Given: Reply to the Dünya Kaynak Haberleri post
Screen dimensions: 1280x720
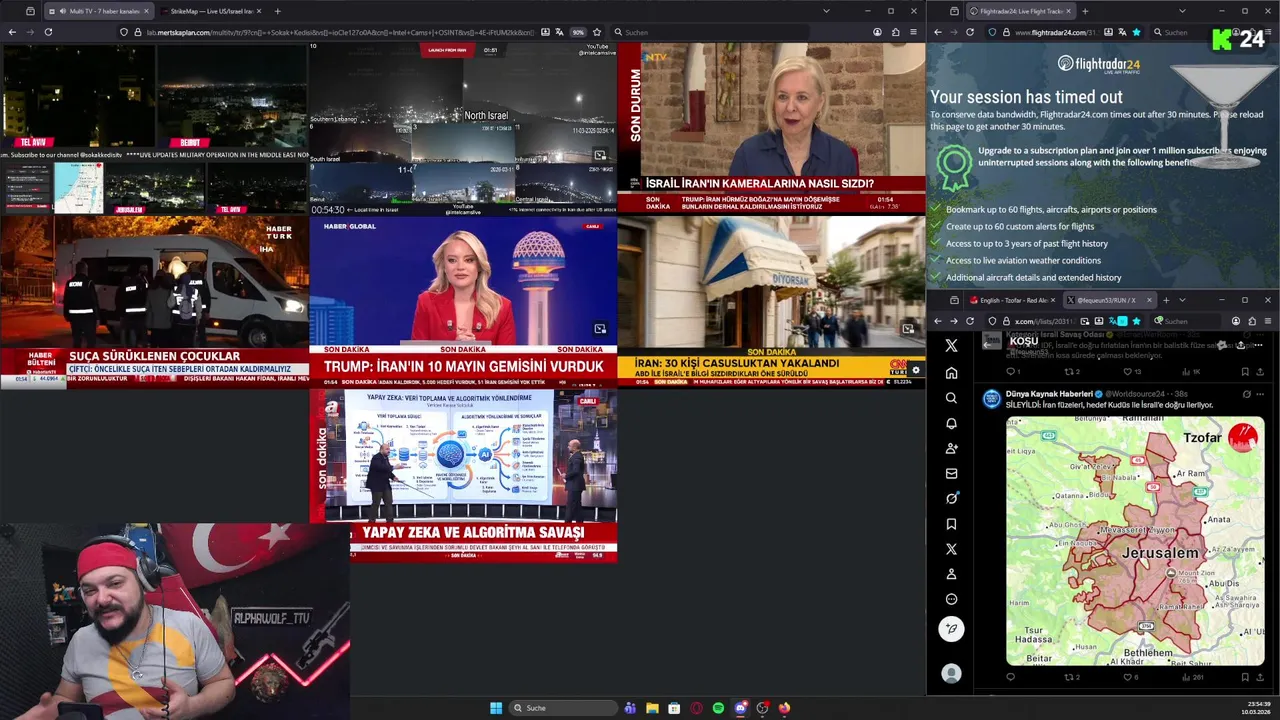Looking at the screenshot, I should point(1010,677).
